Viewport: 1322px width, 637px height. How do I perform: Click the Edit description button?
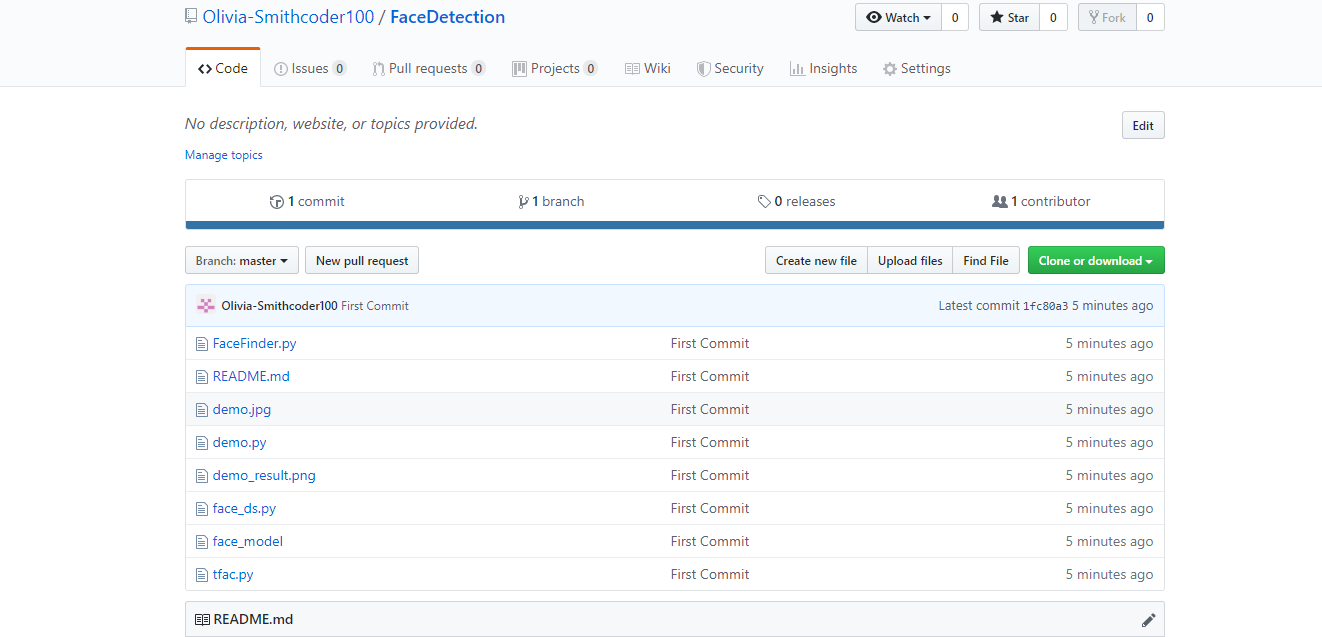(1143, 125)
